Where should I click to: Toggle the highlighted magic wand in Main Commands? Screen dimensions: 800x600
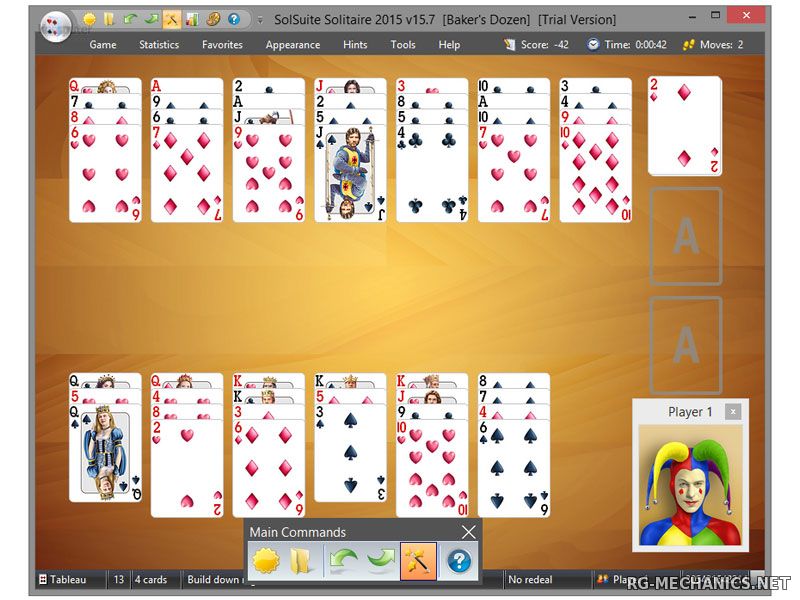418,561
